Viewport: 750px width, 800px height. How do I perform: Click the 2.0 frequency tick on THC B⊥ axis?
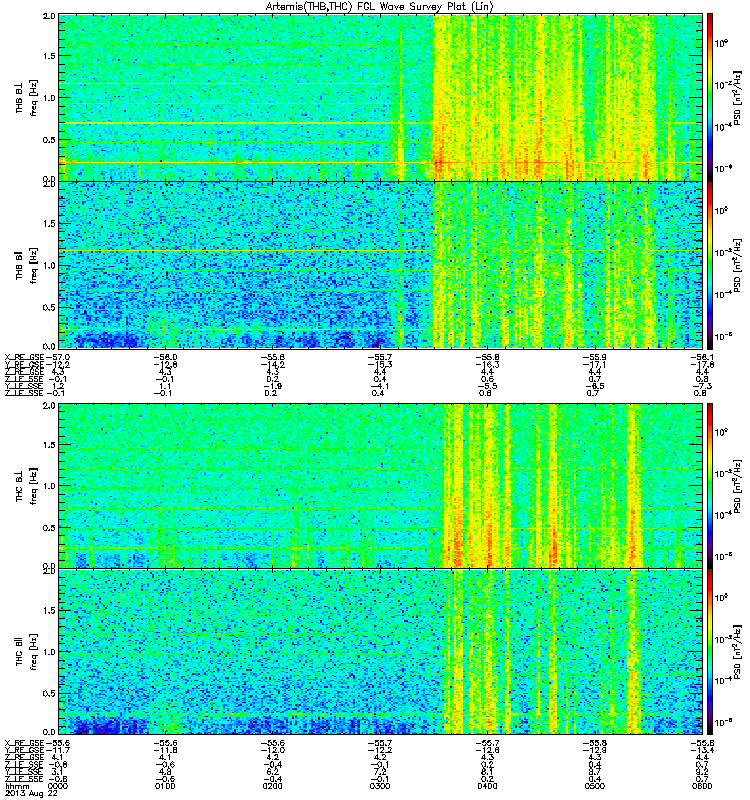tap(49, 406)
